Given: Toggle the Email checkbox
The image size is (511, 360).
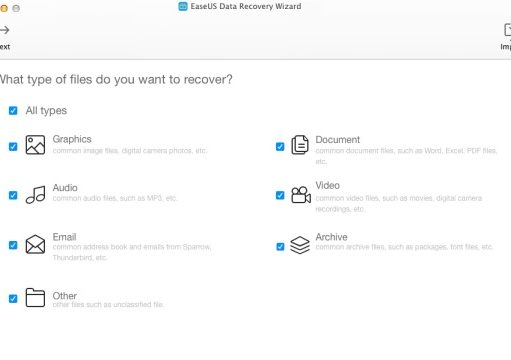Looking at the screenshot, I should [x=13, y=245].
